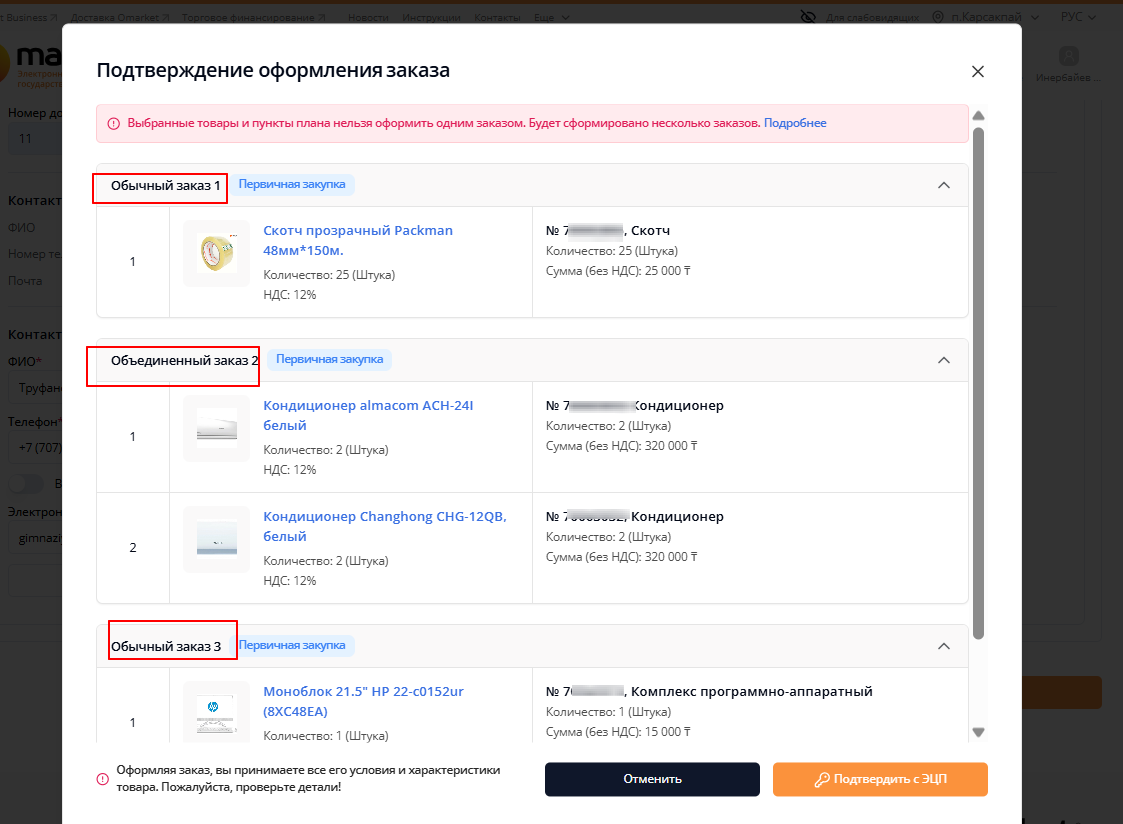Click the Скотч plan item number line
The width and height of the screenshot is (1123, 824).
(608, 231)
